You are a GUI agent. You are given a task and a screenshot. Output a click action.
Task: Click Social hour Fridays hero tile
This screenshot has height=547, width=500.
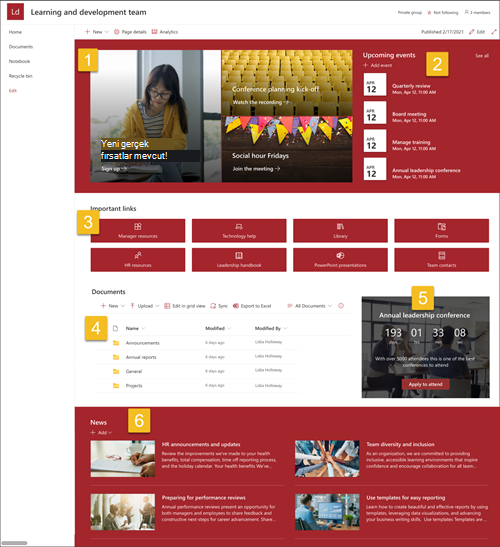287,149
